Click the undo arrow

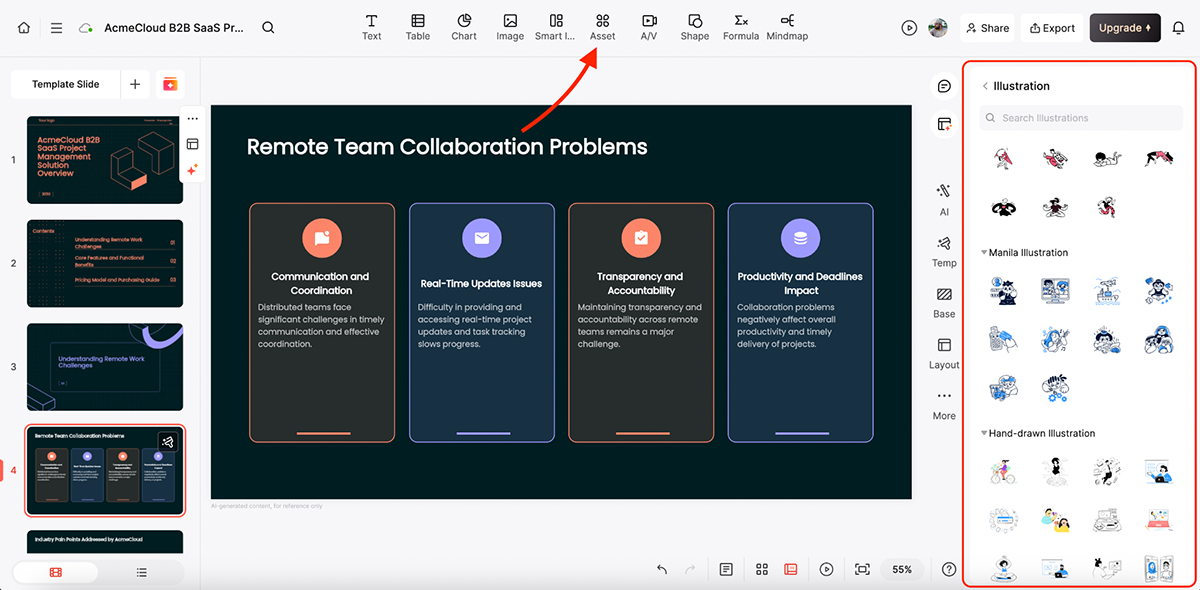(x=662, y=569)
